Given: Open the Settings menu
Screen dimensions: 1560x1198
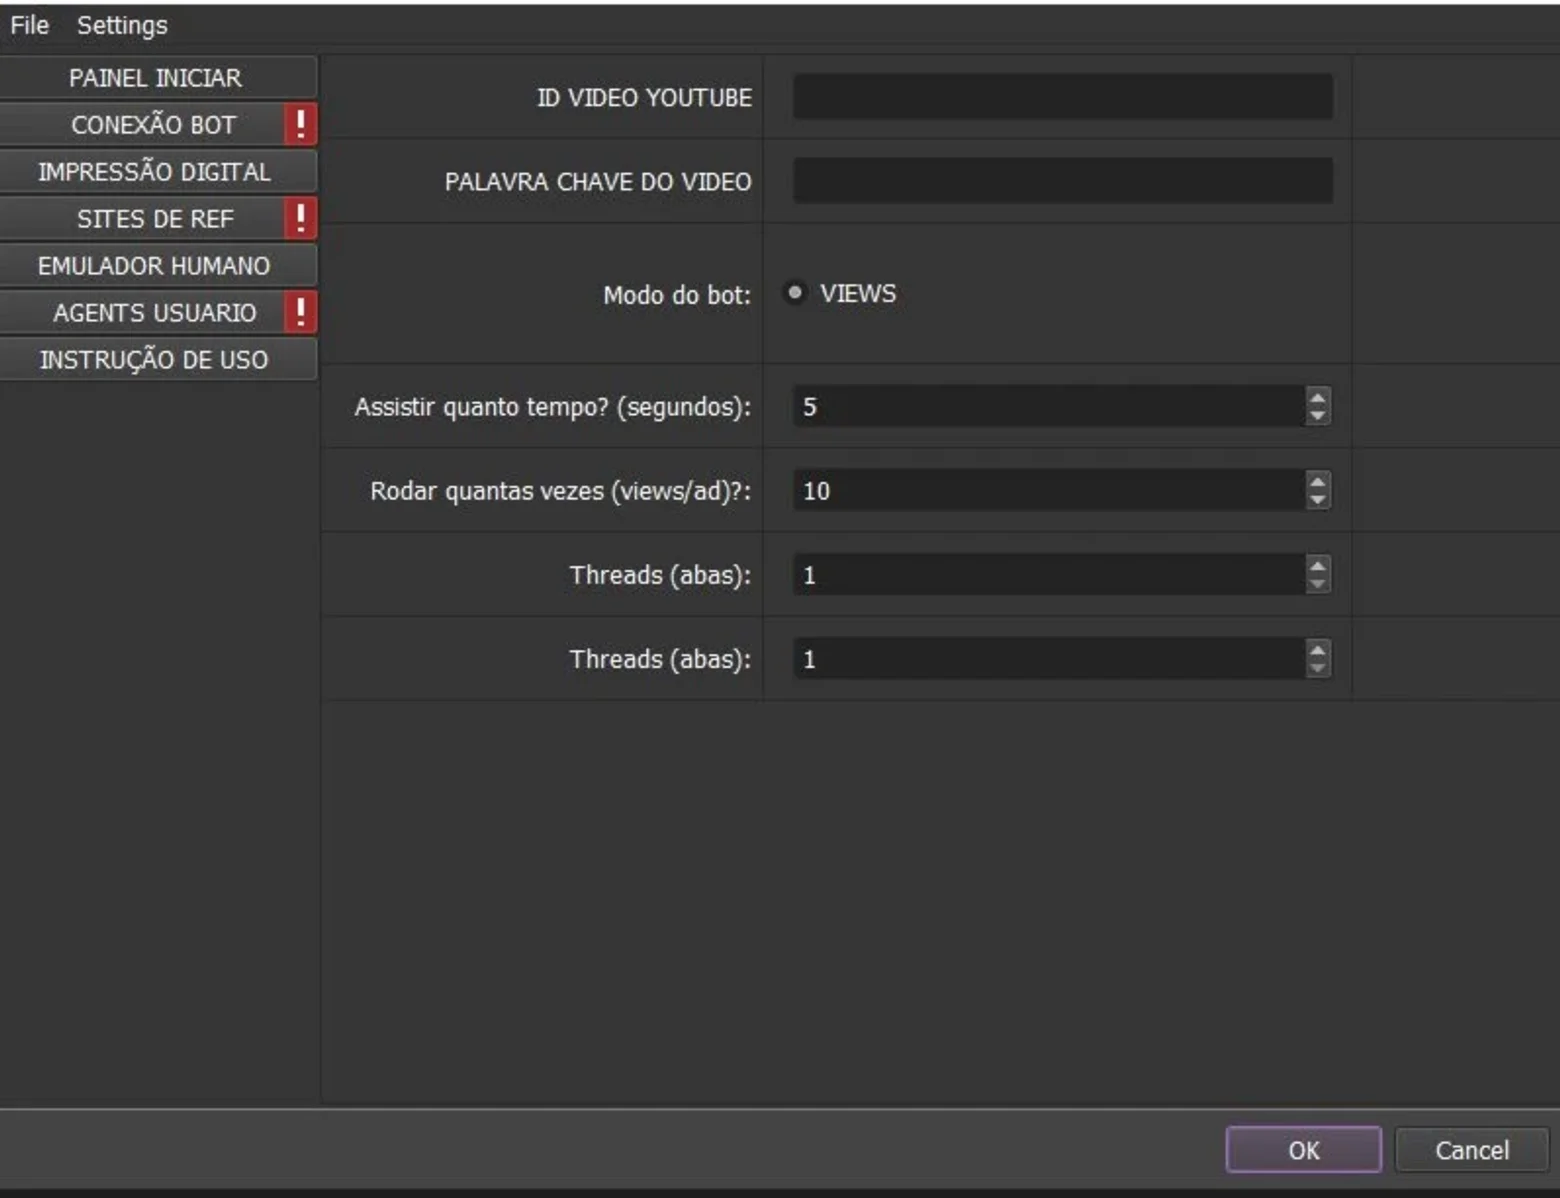Looking at the screenshot, I should point(122,25).
